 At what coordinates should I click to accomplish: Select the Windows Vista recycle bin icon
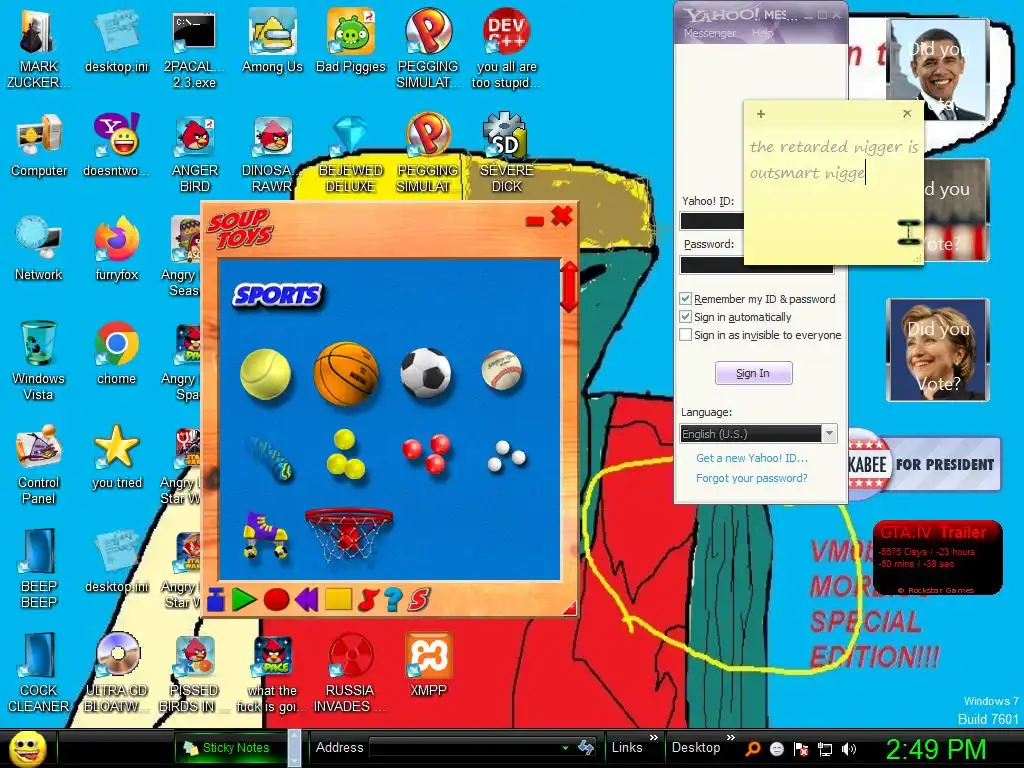pyautogui.click(x=38, y=361)
